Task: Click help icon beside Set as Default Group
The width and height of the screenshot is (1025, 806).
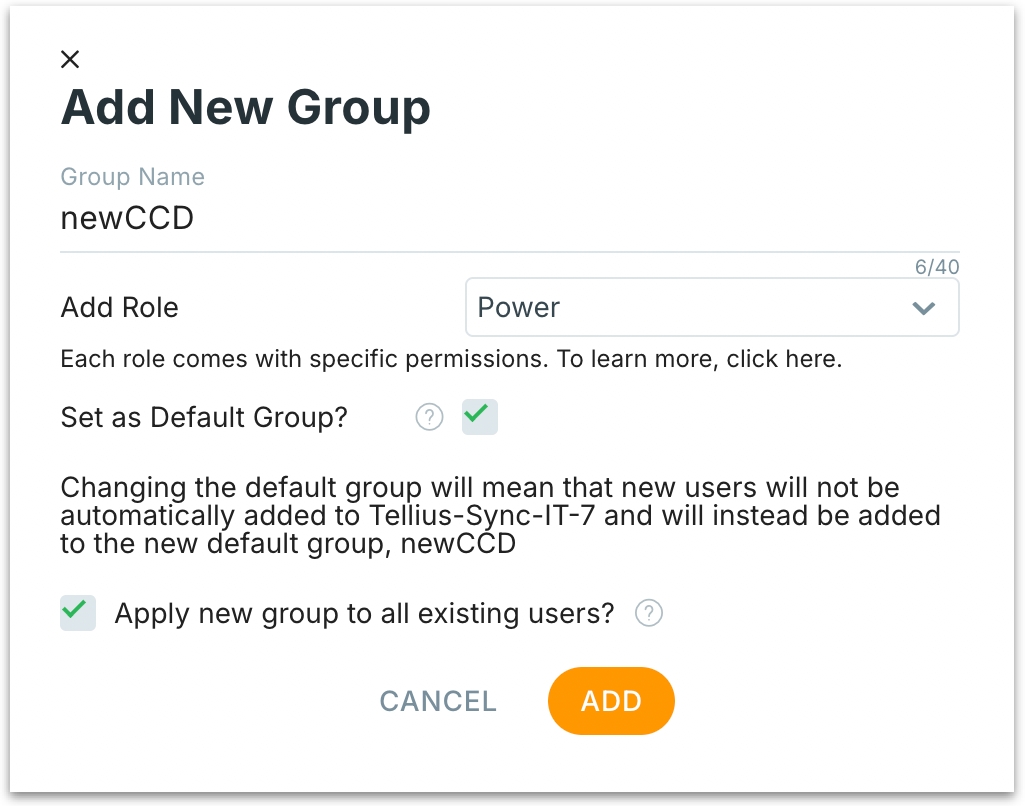Action: 429,417
